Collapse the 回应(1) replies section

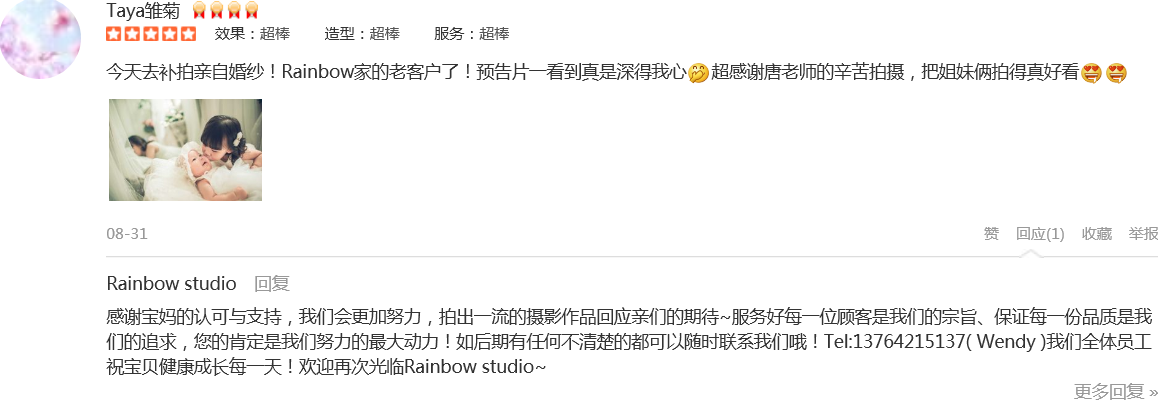coord(1040,234)
